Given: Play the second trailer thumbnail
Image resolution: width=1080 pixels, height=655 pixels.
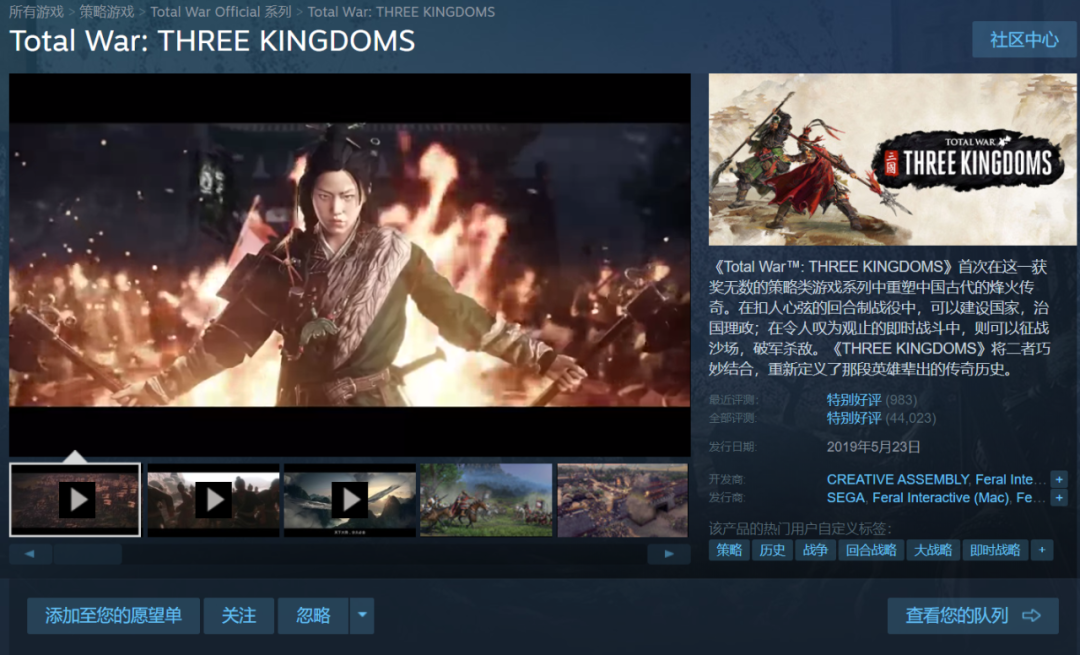Looking at the screenshot, I should (214, 500).
